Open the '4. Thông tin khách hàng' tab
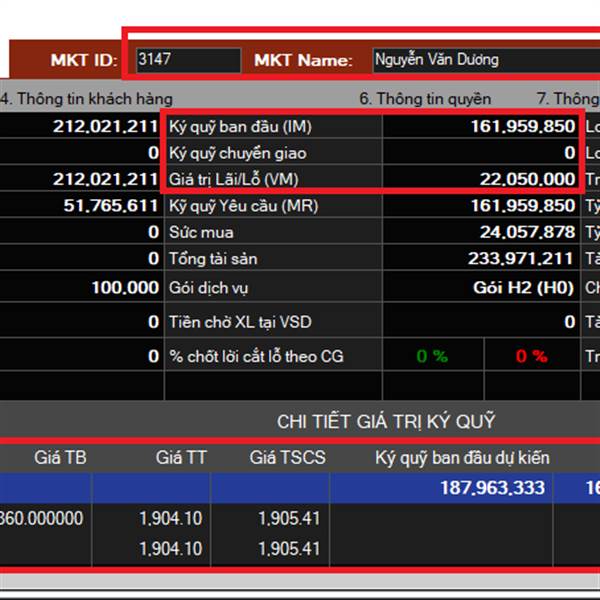Screen dimensions: 600x600 [86, 99]
